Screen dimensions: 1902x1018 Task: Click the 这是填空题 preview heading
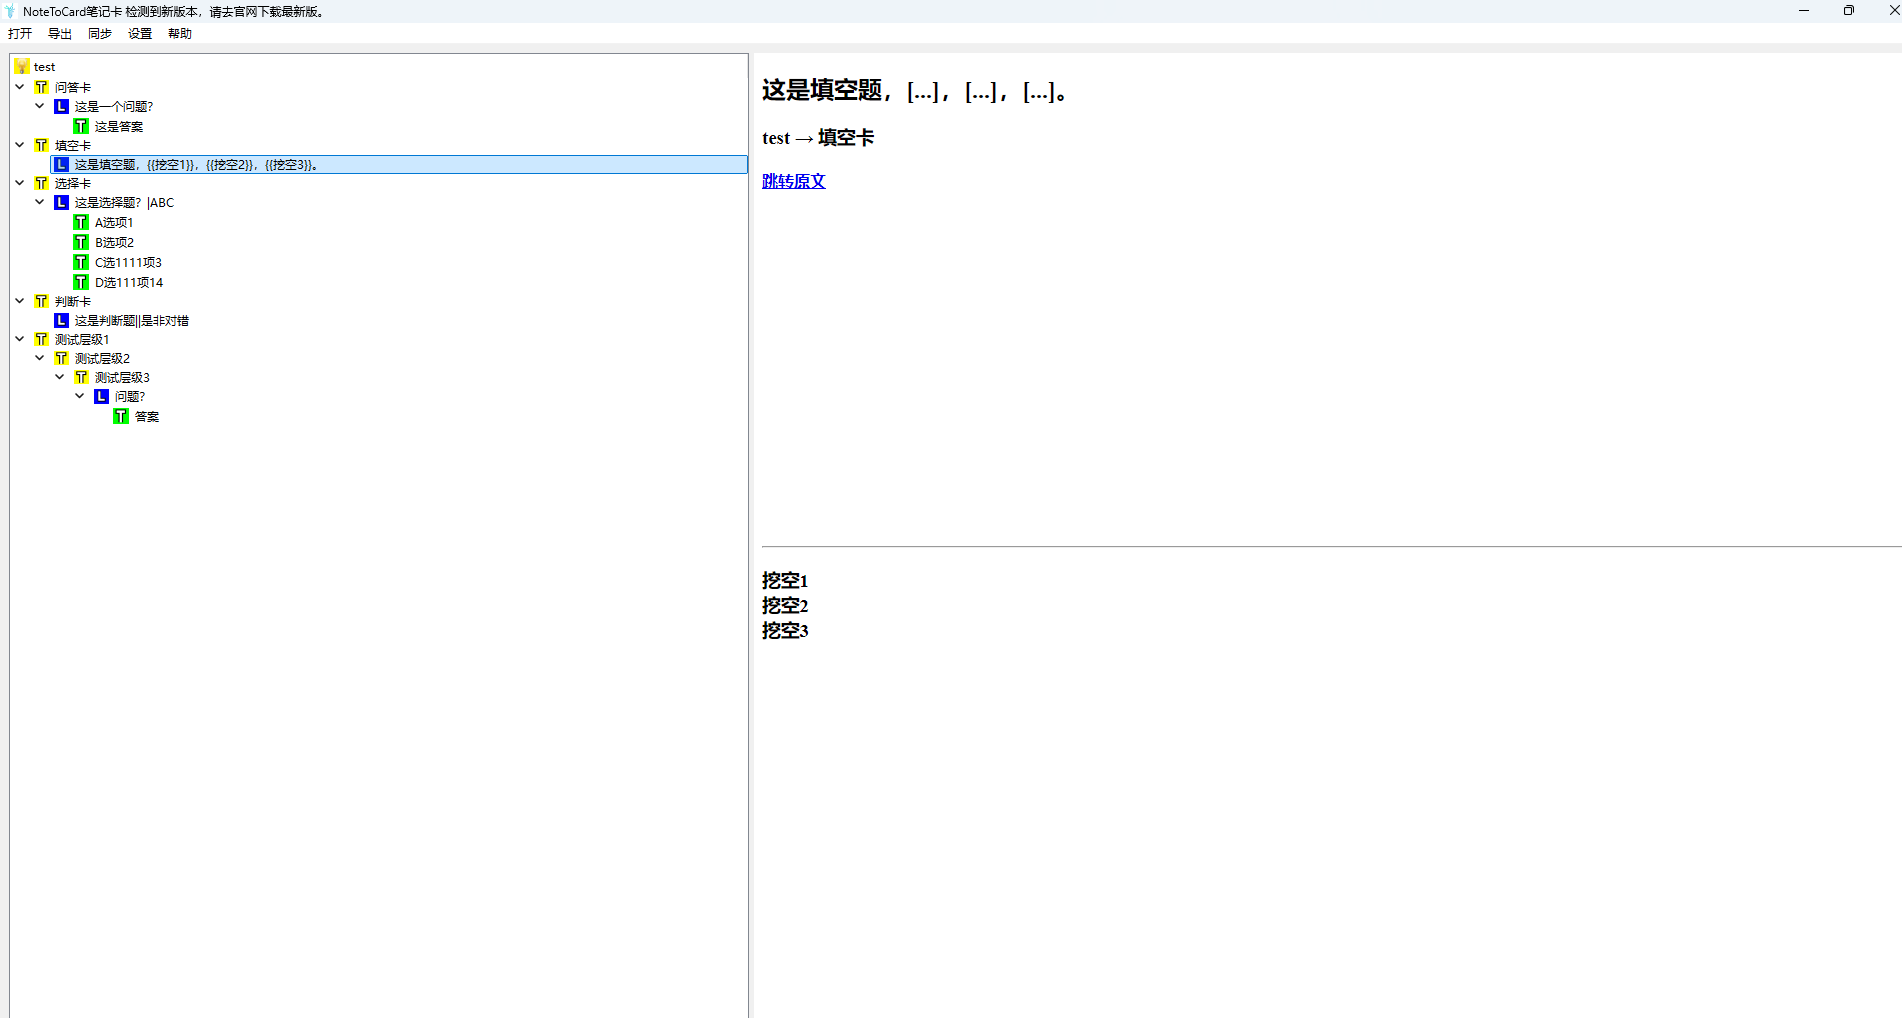915,91
